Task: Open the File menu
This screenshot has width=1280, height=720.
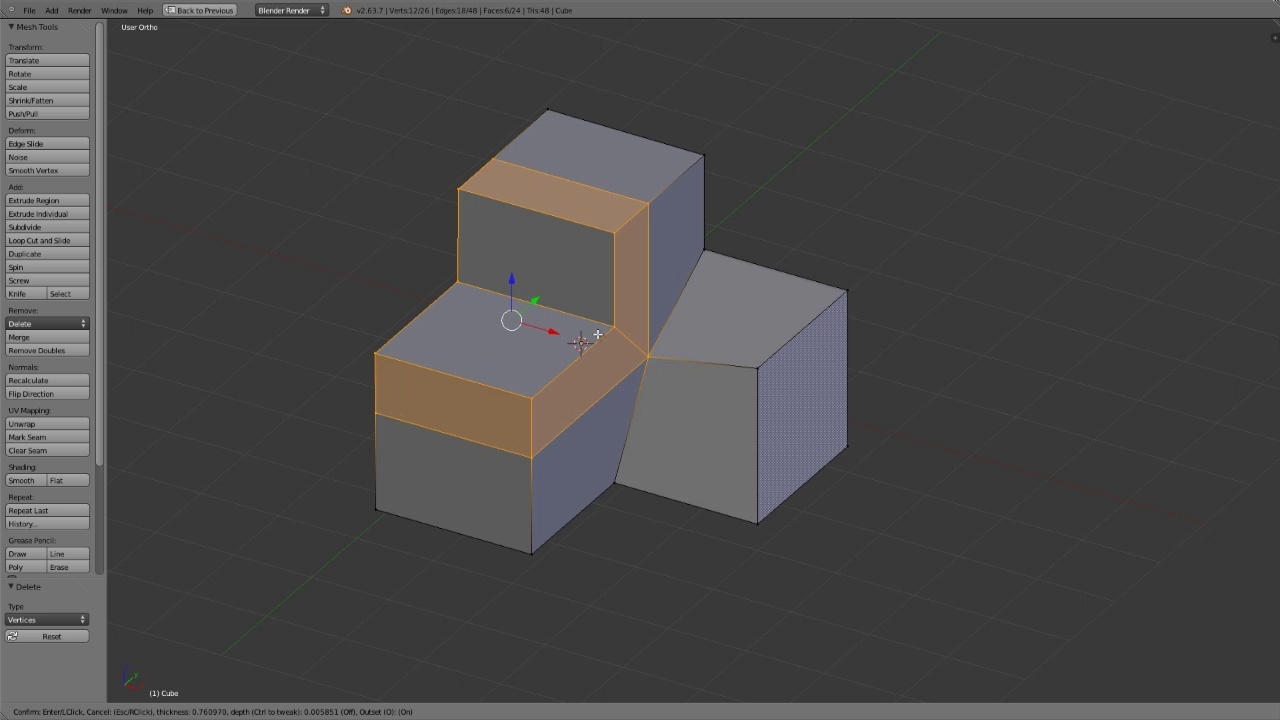Action: 30,10
